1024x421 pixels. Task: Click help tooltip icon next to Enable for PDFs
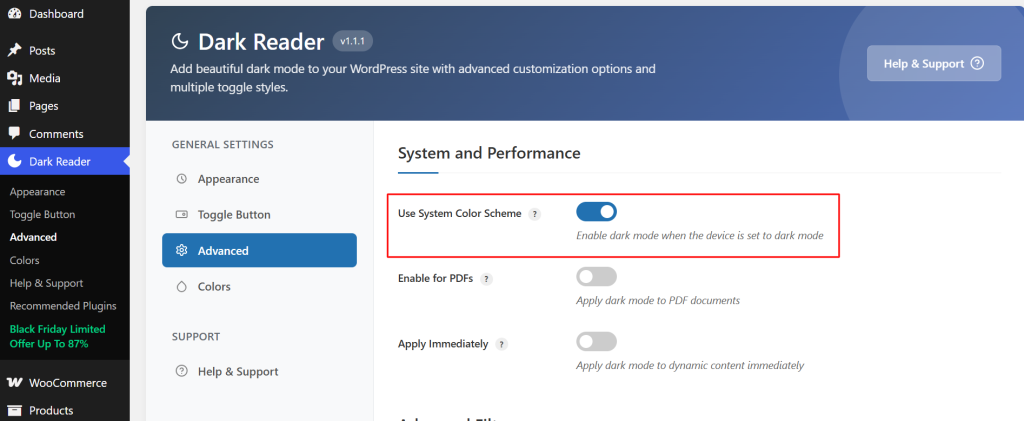click(486, 279)
